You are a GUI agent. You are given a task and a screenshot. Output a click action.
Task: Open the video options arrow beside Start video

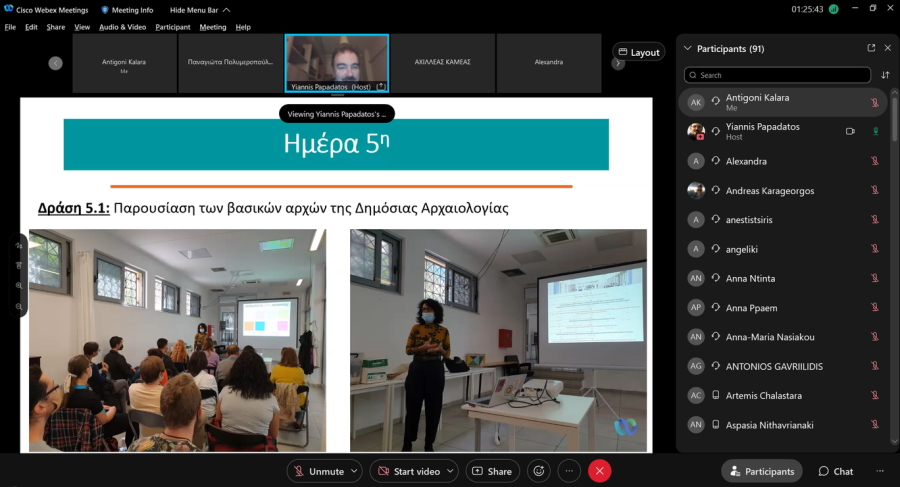point(450,471)
